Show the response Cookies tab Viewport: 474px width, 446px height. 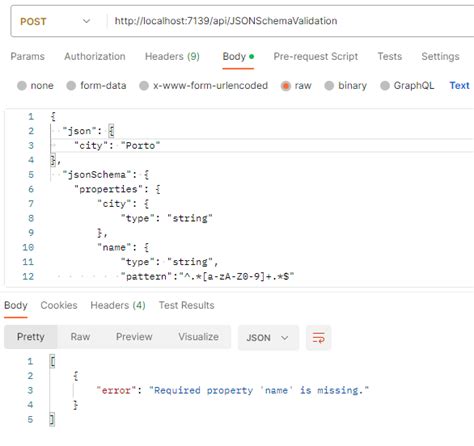[59, 305]
